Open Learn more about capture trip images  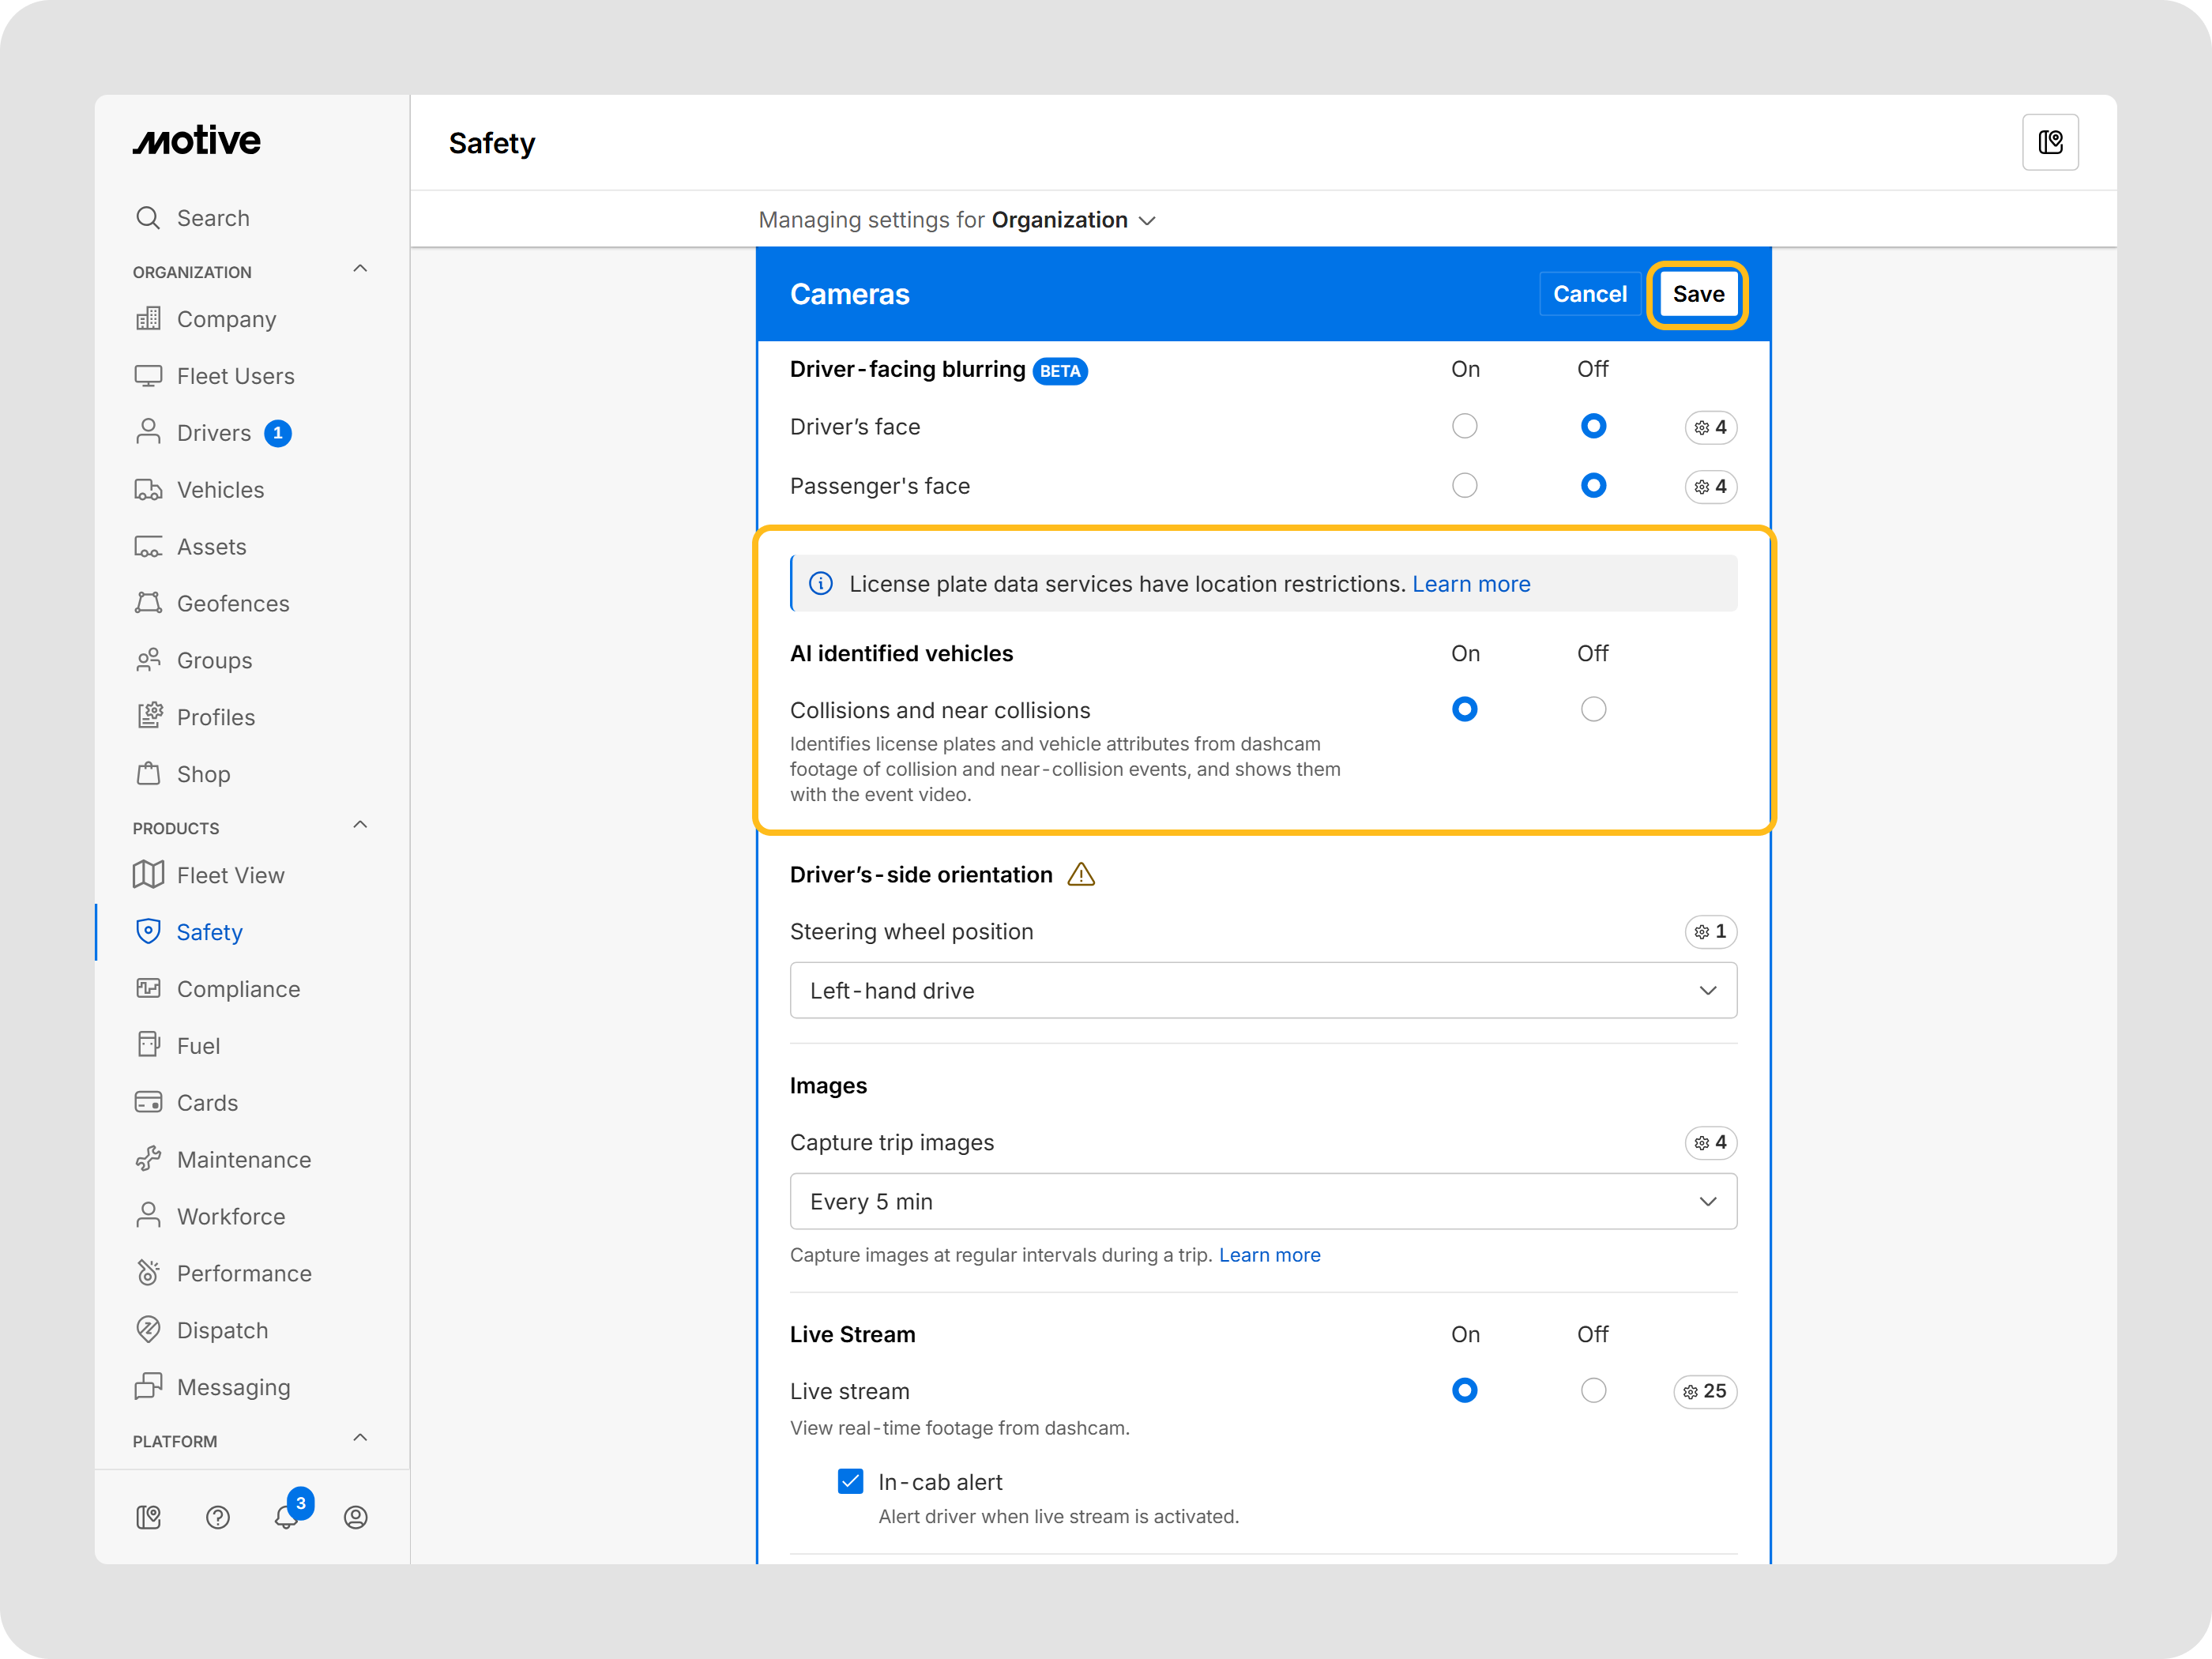(1269, 1254)
